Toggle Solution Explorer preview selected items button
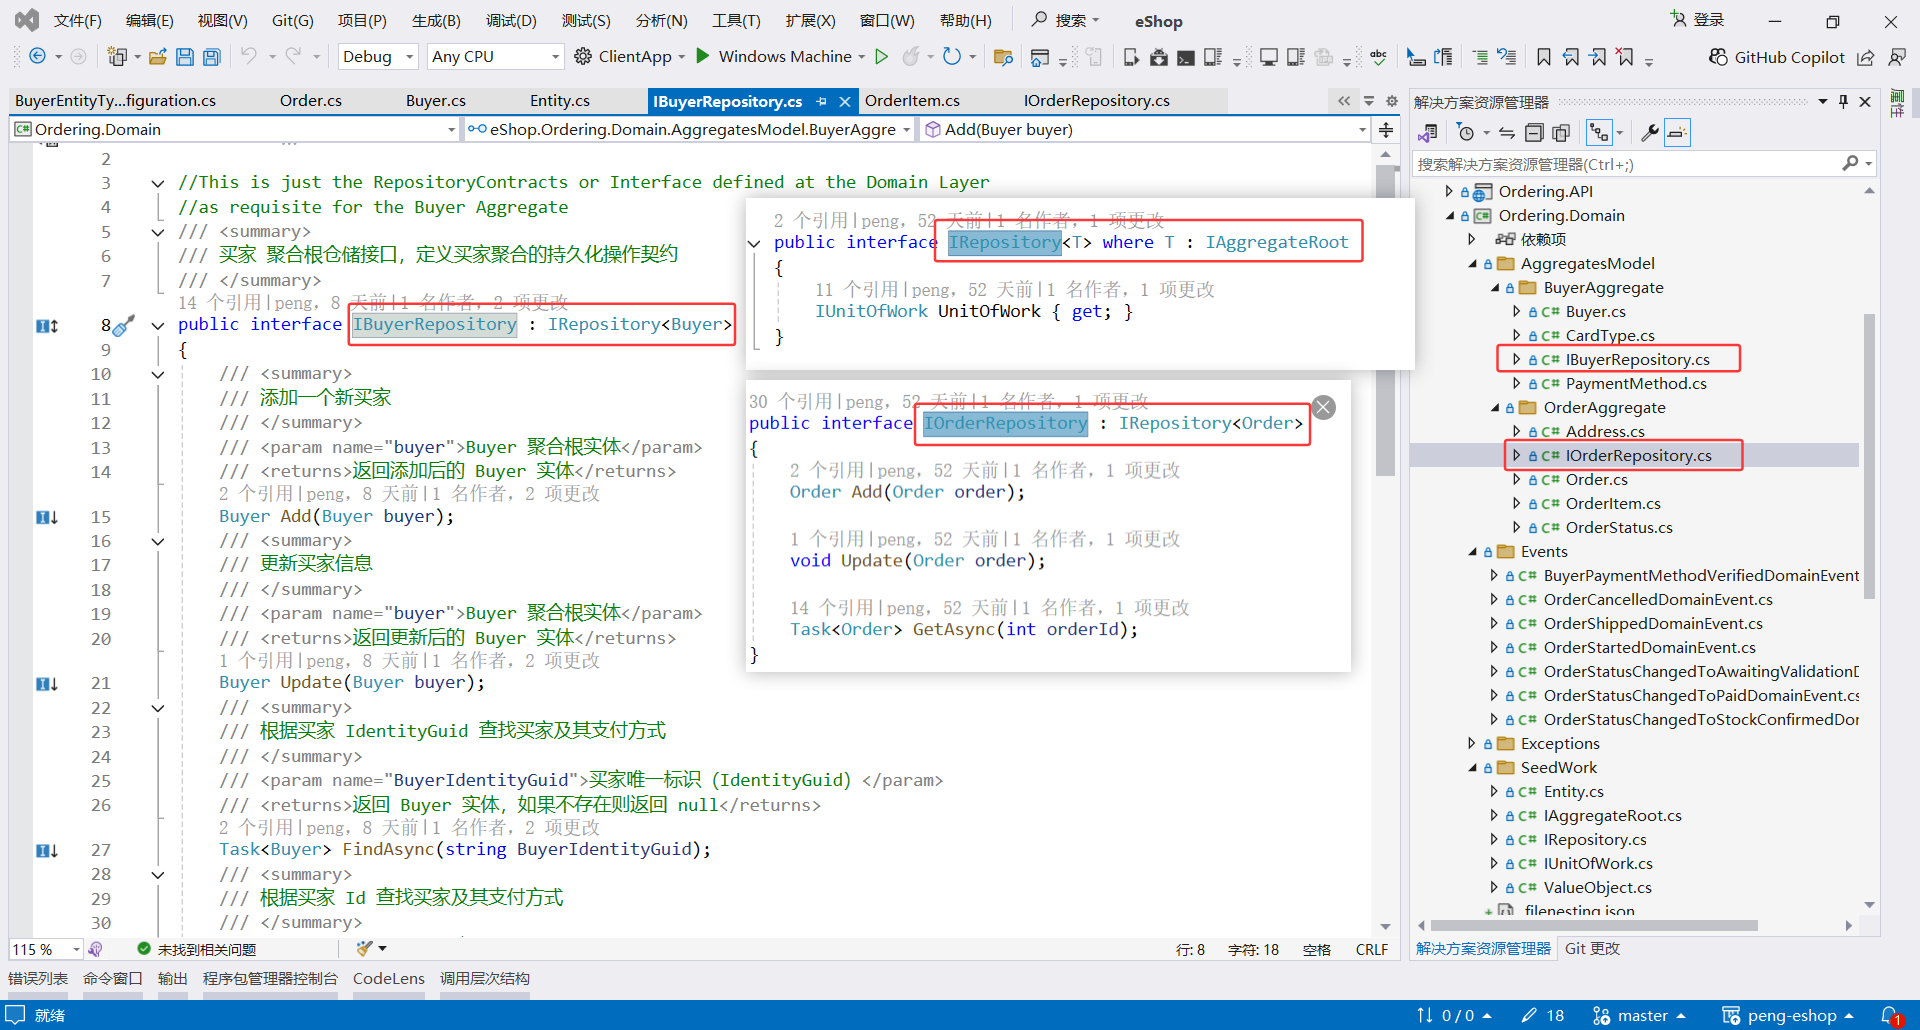1920x1030 pixels. pyautogui.click(x=1677, y=133)
